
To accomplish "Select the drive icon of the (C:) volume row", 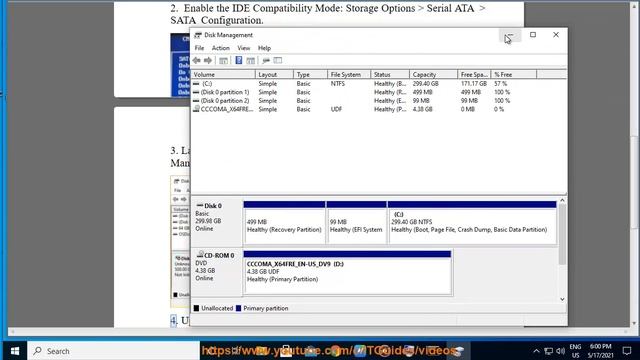I will tap(196, 83).
